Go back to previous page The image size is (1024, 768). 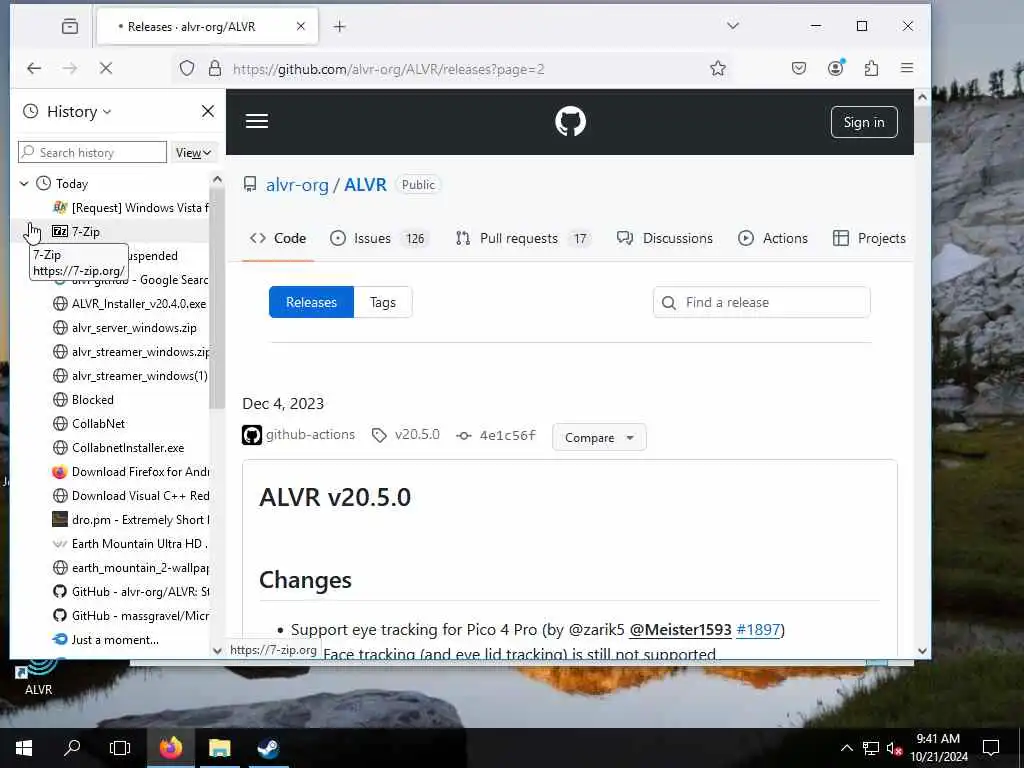pos(34,69)
